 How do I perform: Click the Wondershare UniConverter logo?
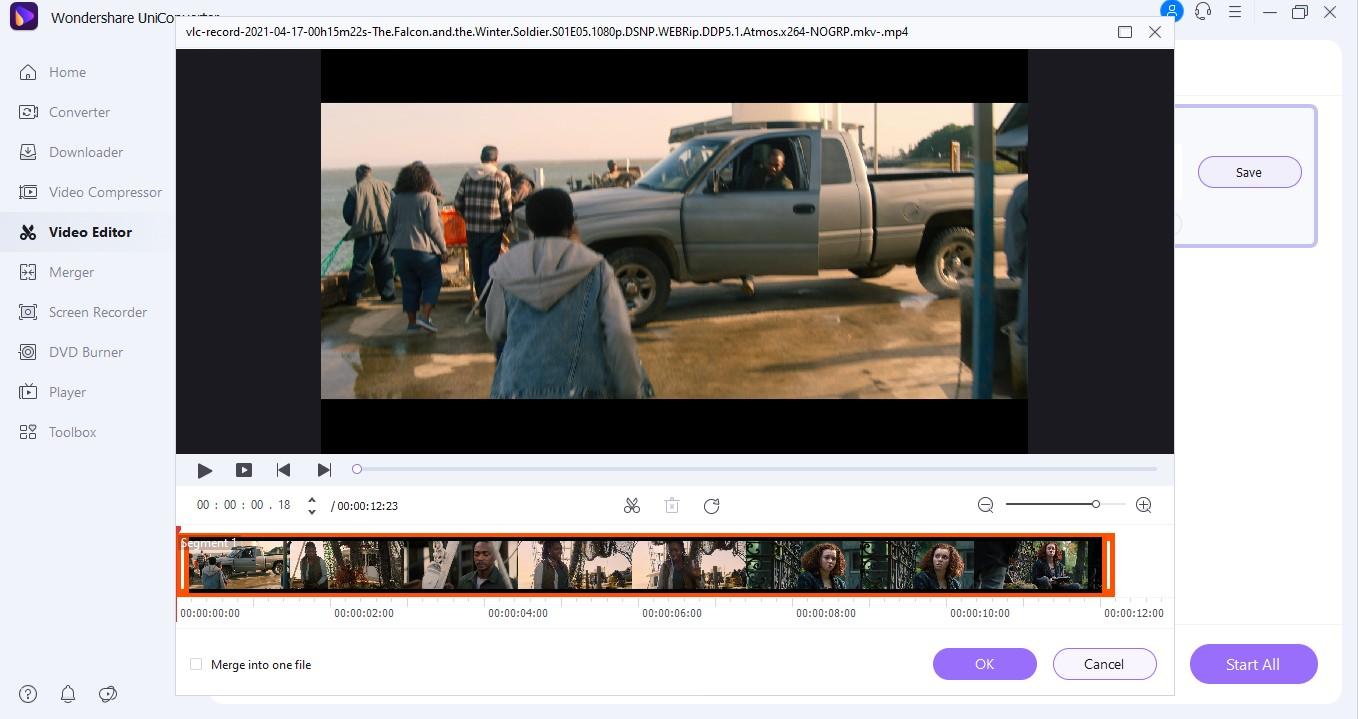coord(23,16)
